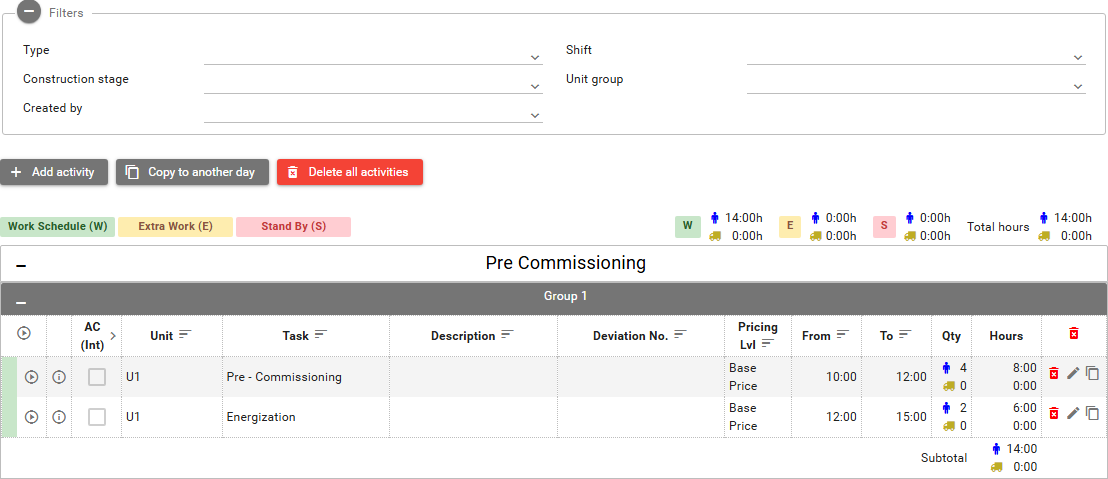The image size is (1108, 479).
Task: Open the Construction stage dropdown
Action: [x=373, y=81]
